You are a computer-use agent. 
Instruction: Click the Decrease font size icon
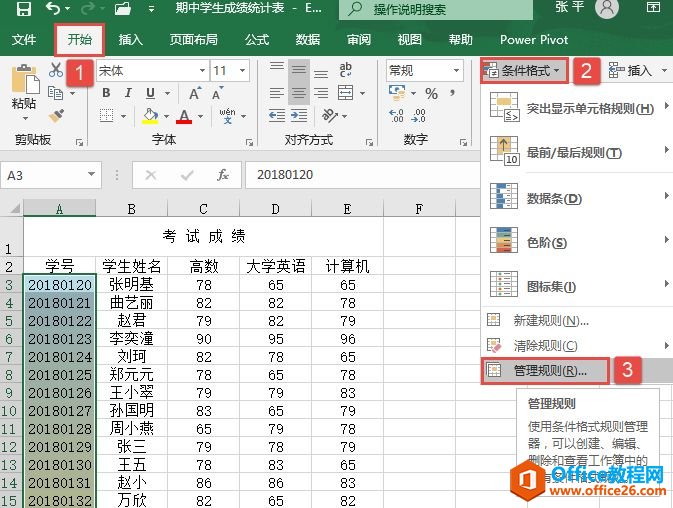coord(218,93)
